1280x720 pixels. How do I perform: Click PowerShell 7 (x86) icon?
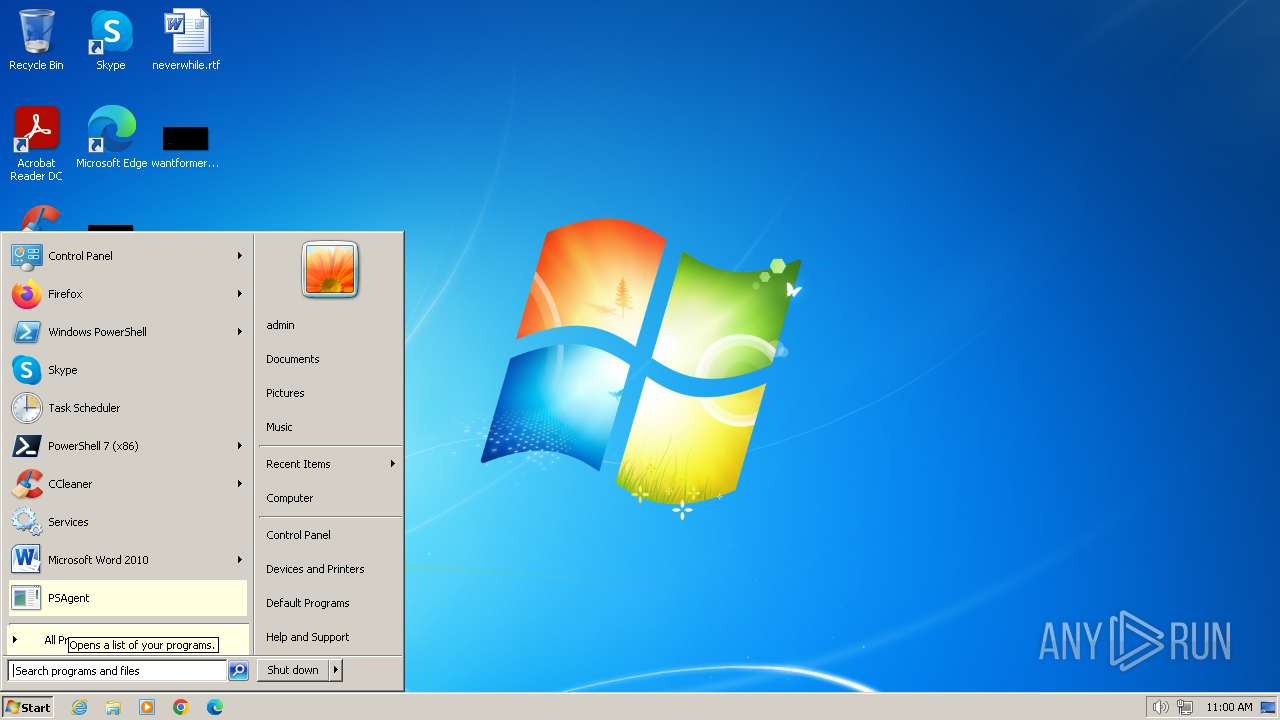26,446
